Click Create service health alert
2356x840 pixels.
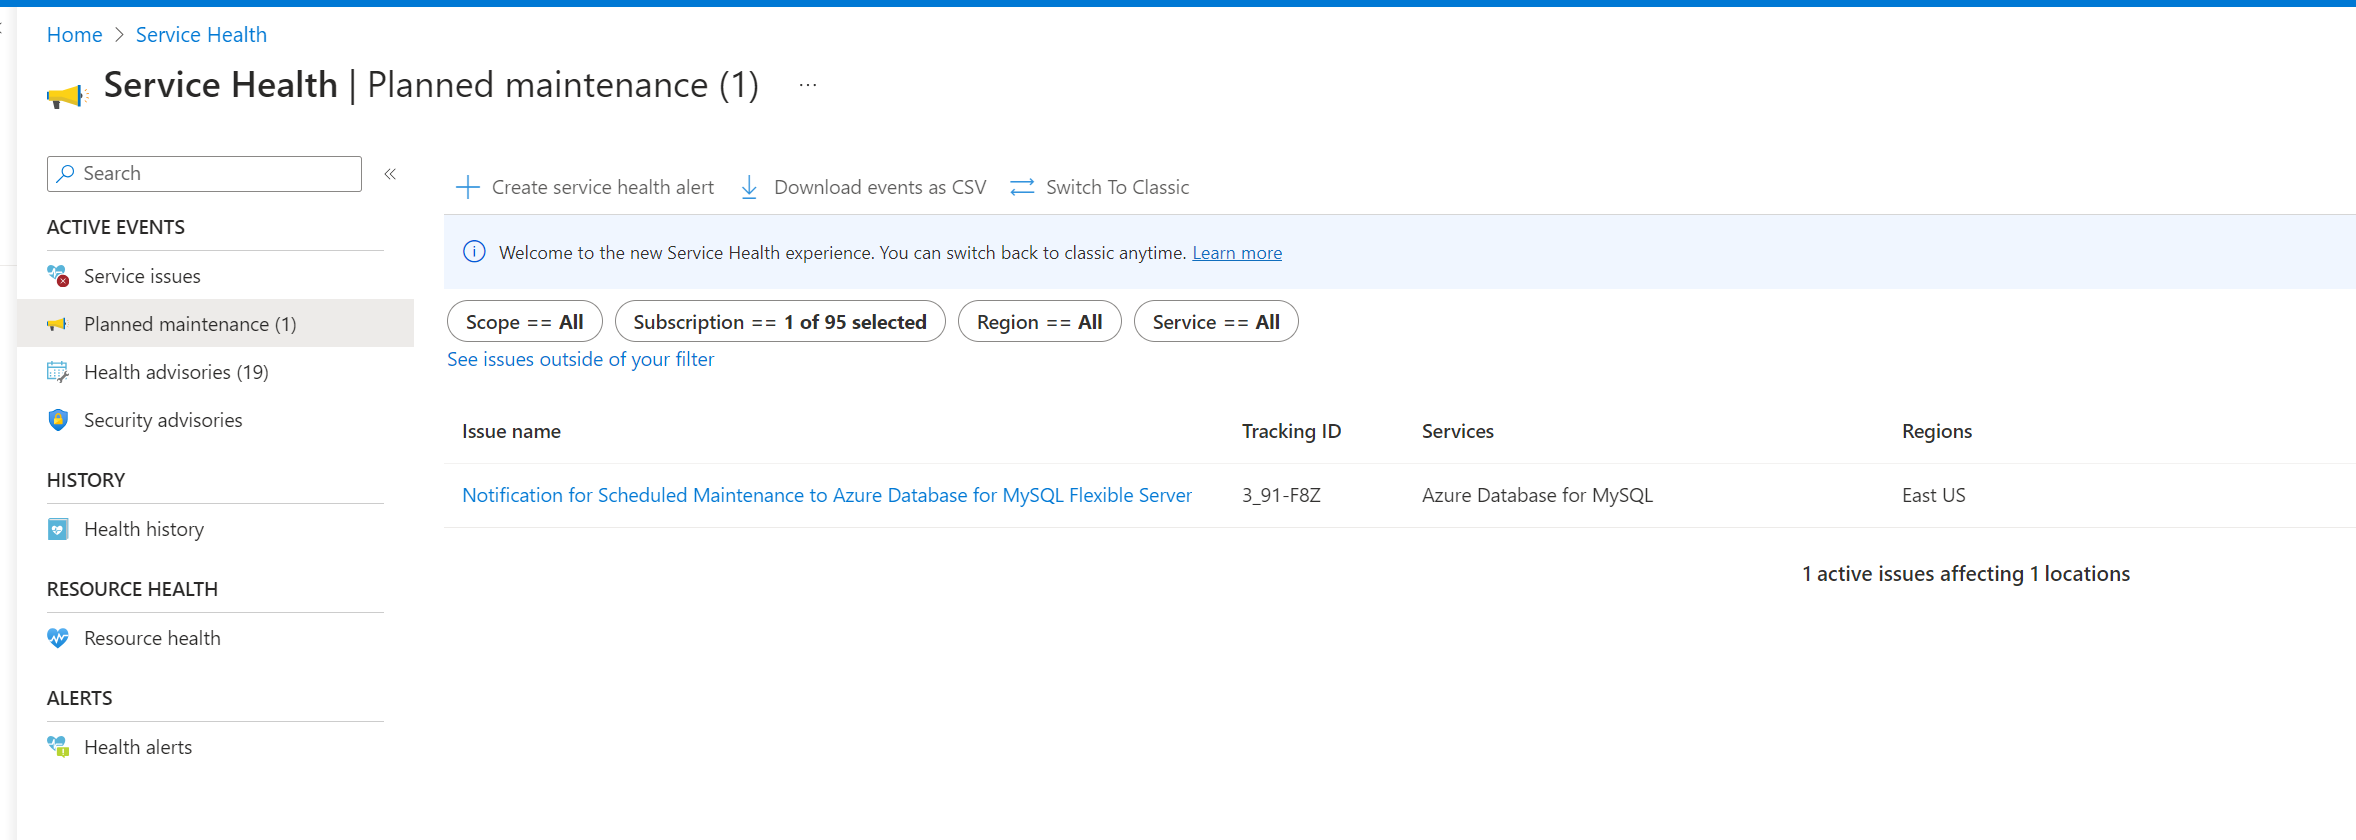585,187
